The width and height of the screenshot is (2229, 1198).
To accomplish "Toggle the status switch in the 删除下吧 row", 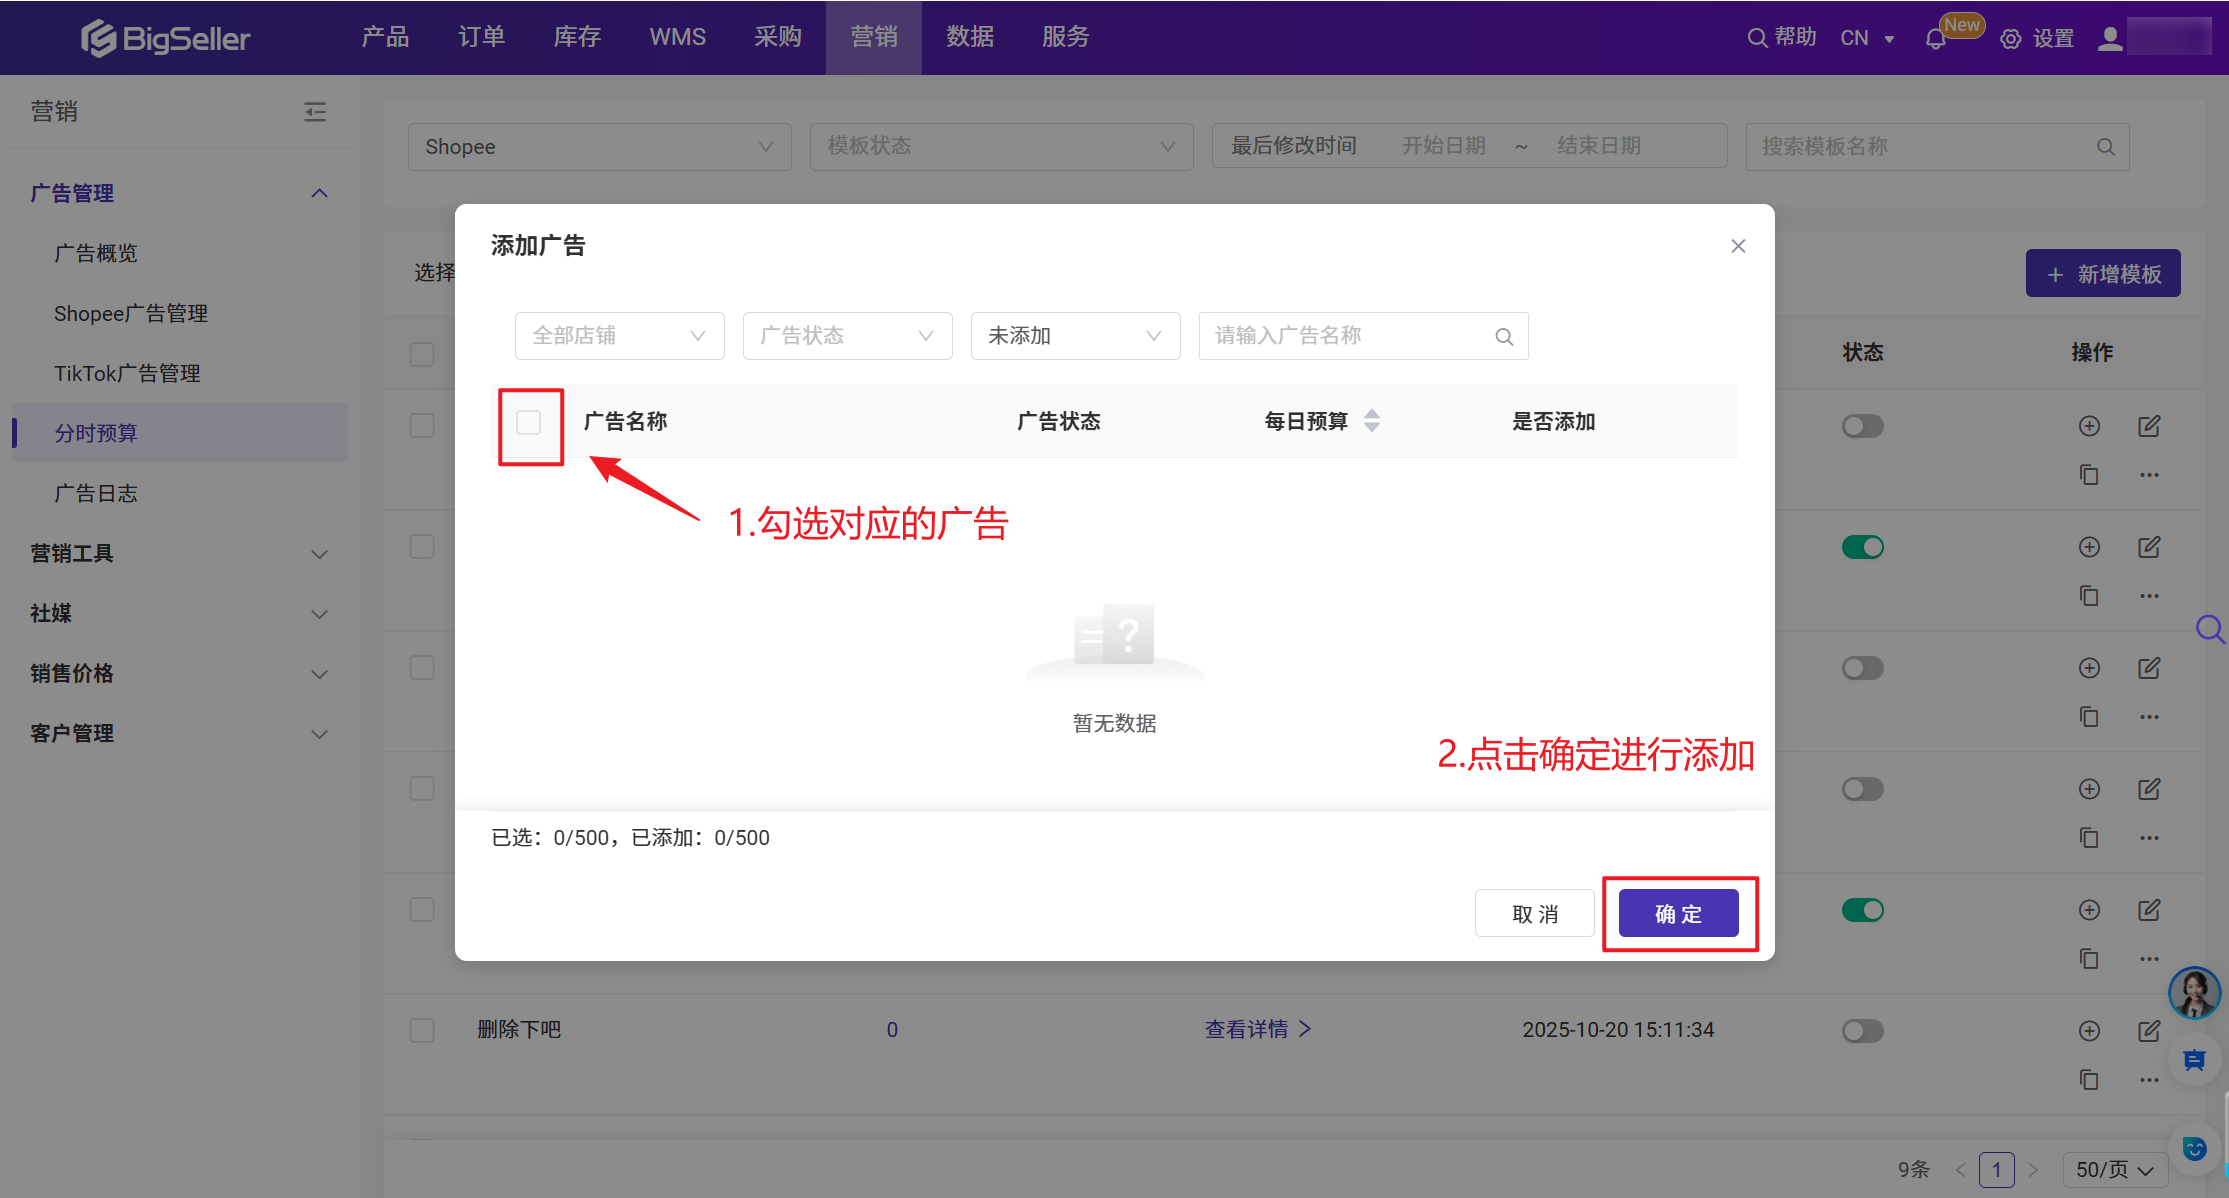I will click(x=1862, y=1030).
